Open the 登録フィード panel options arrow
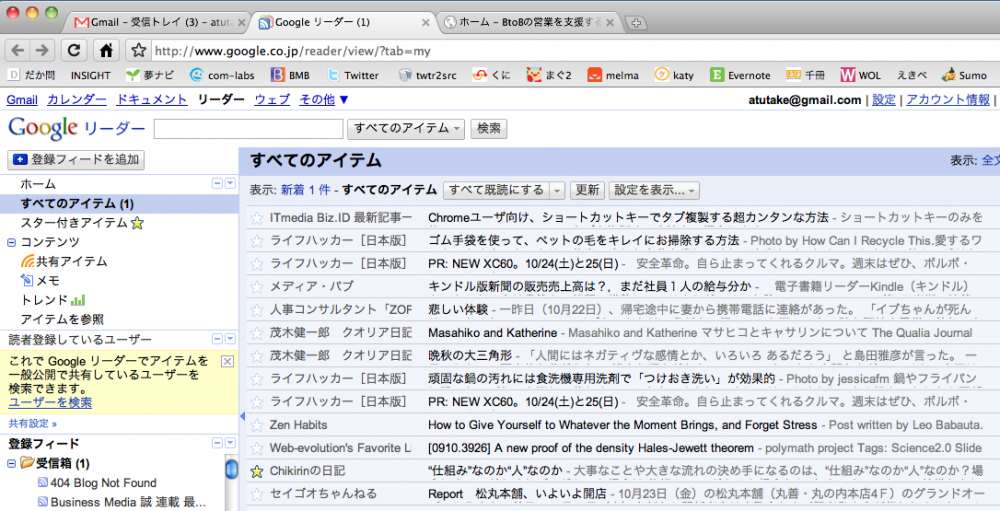The width and height of the screenshot is (1000, 511). point(230,443)
